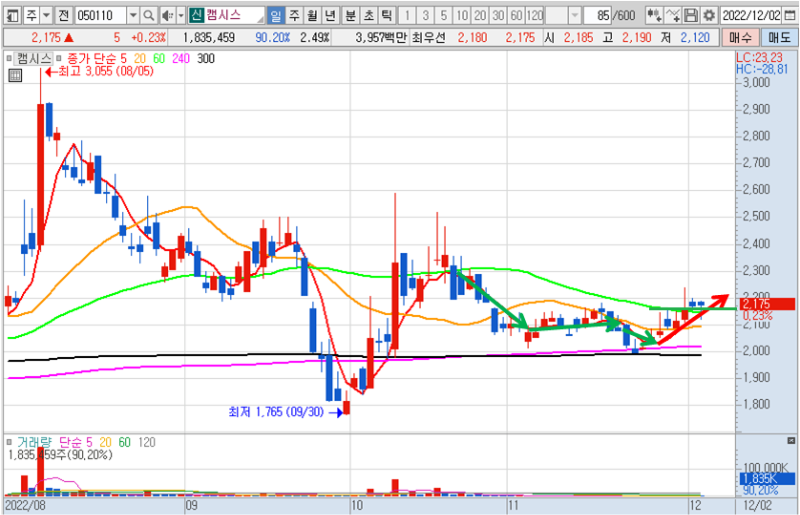
Task: Click the high price 2,190 value
Action: [637, 38]
